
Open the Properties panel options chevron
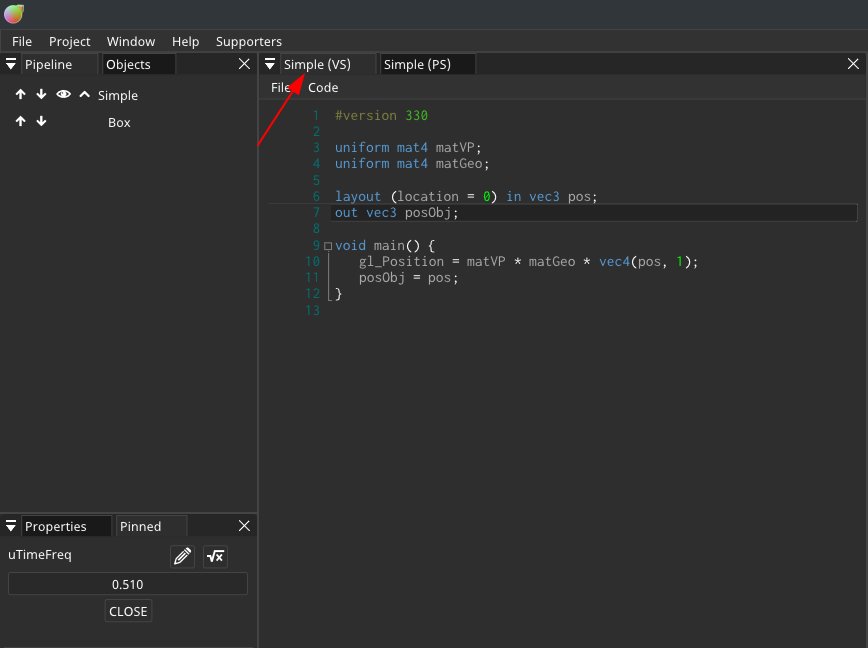(x=10, y=525)
